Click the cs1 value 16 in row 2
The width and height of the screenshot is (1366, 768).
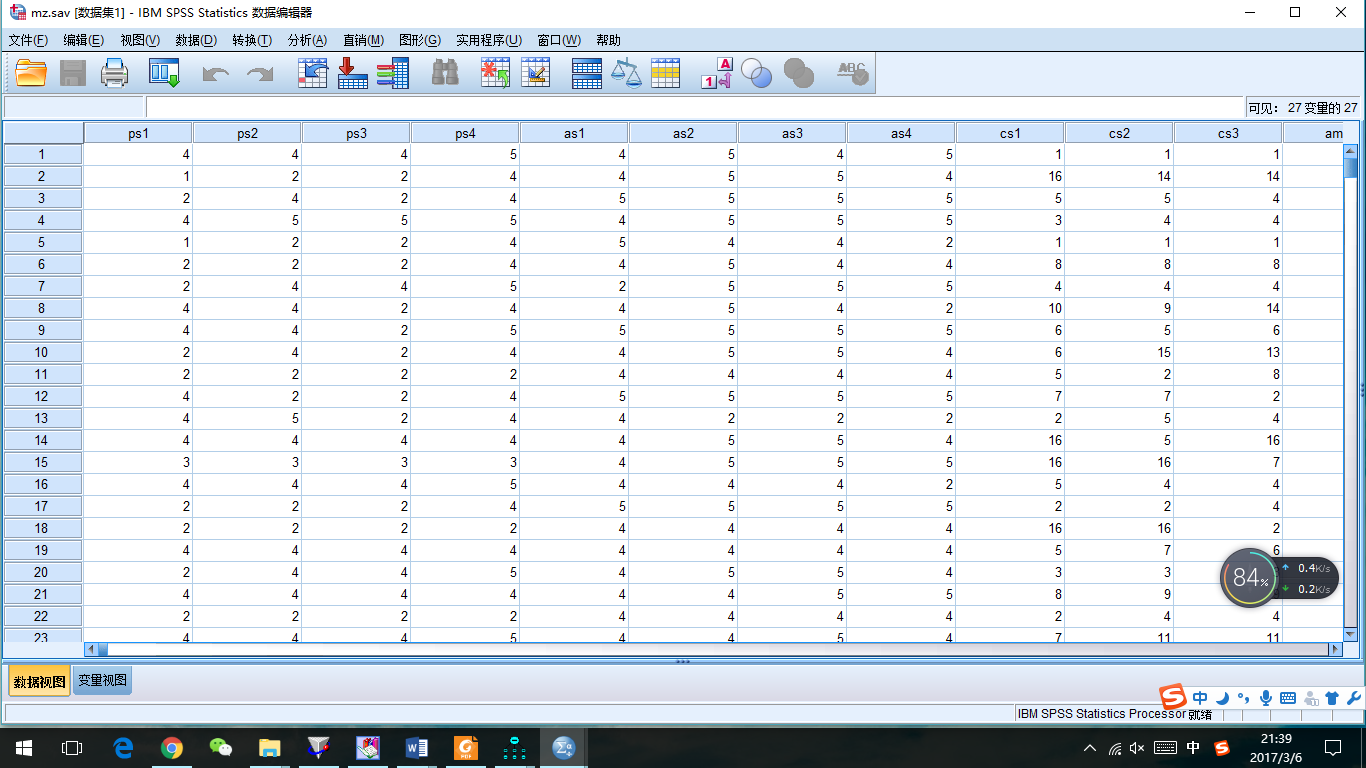[x=1010, y=176]
